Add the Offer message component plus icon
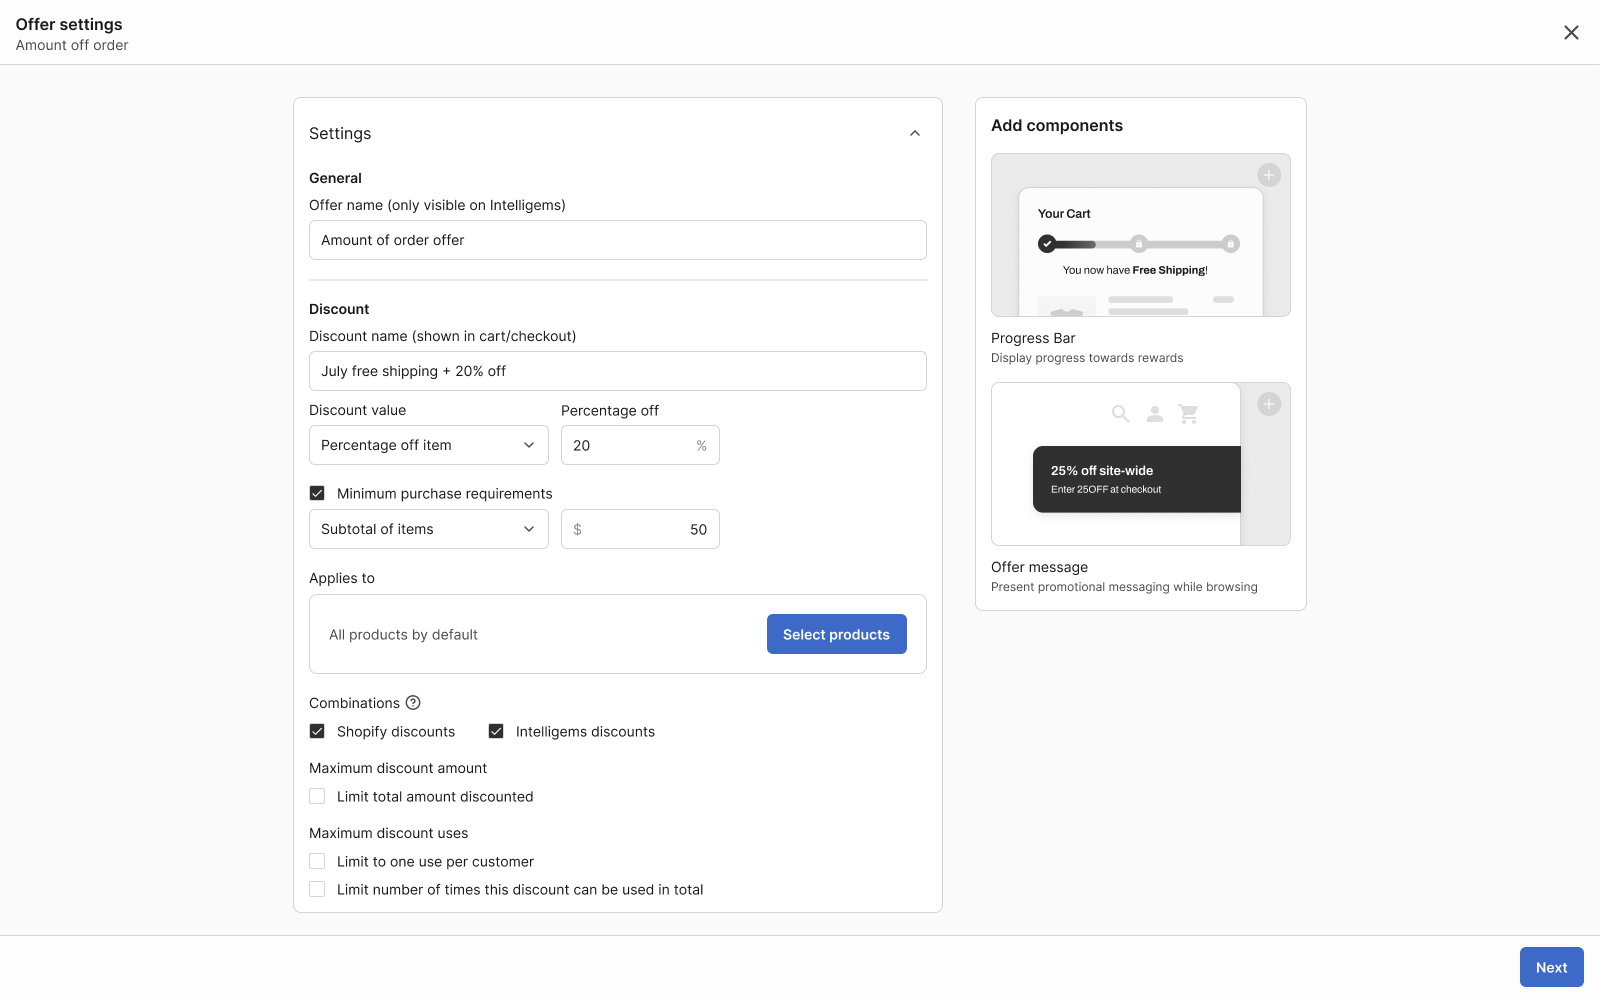The image size is (1600, 999). 1268,404
